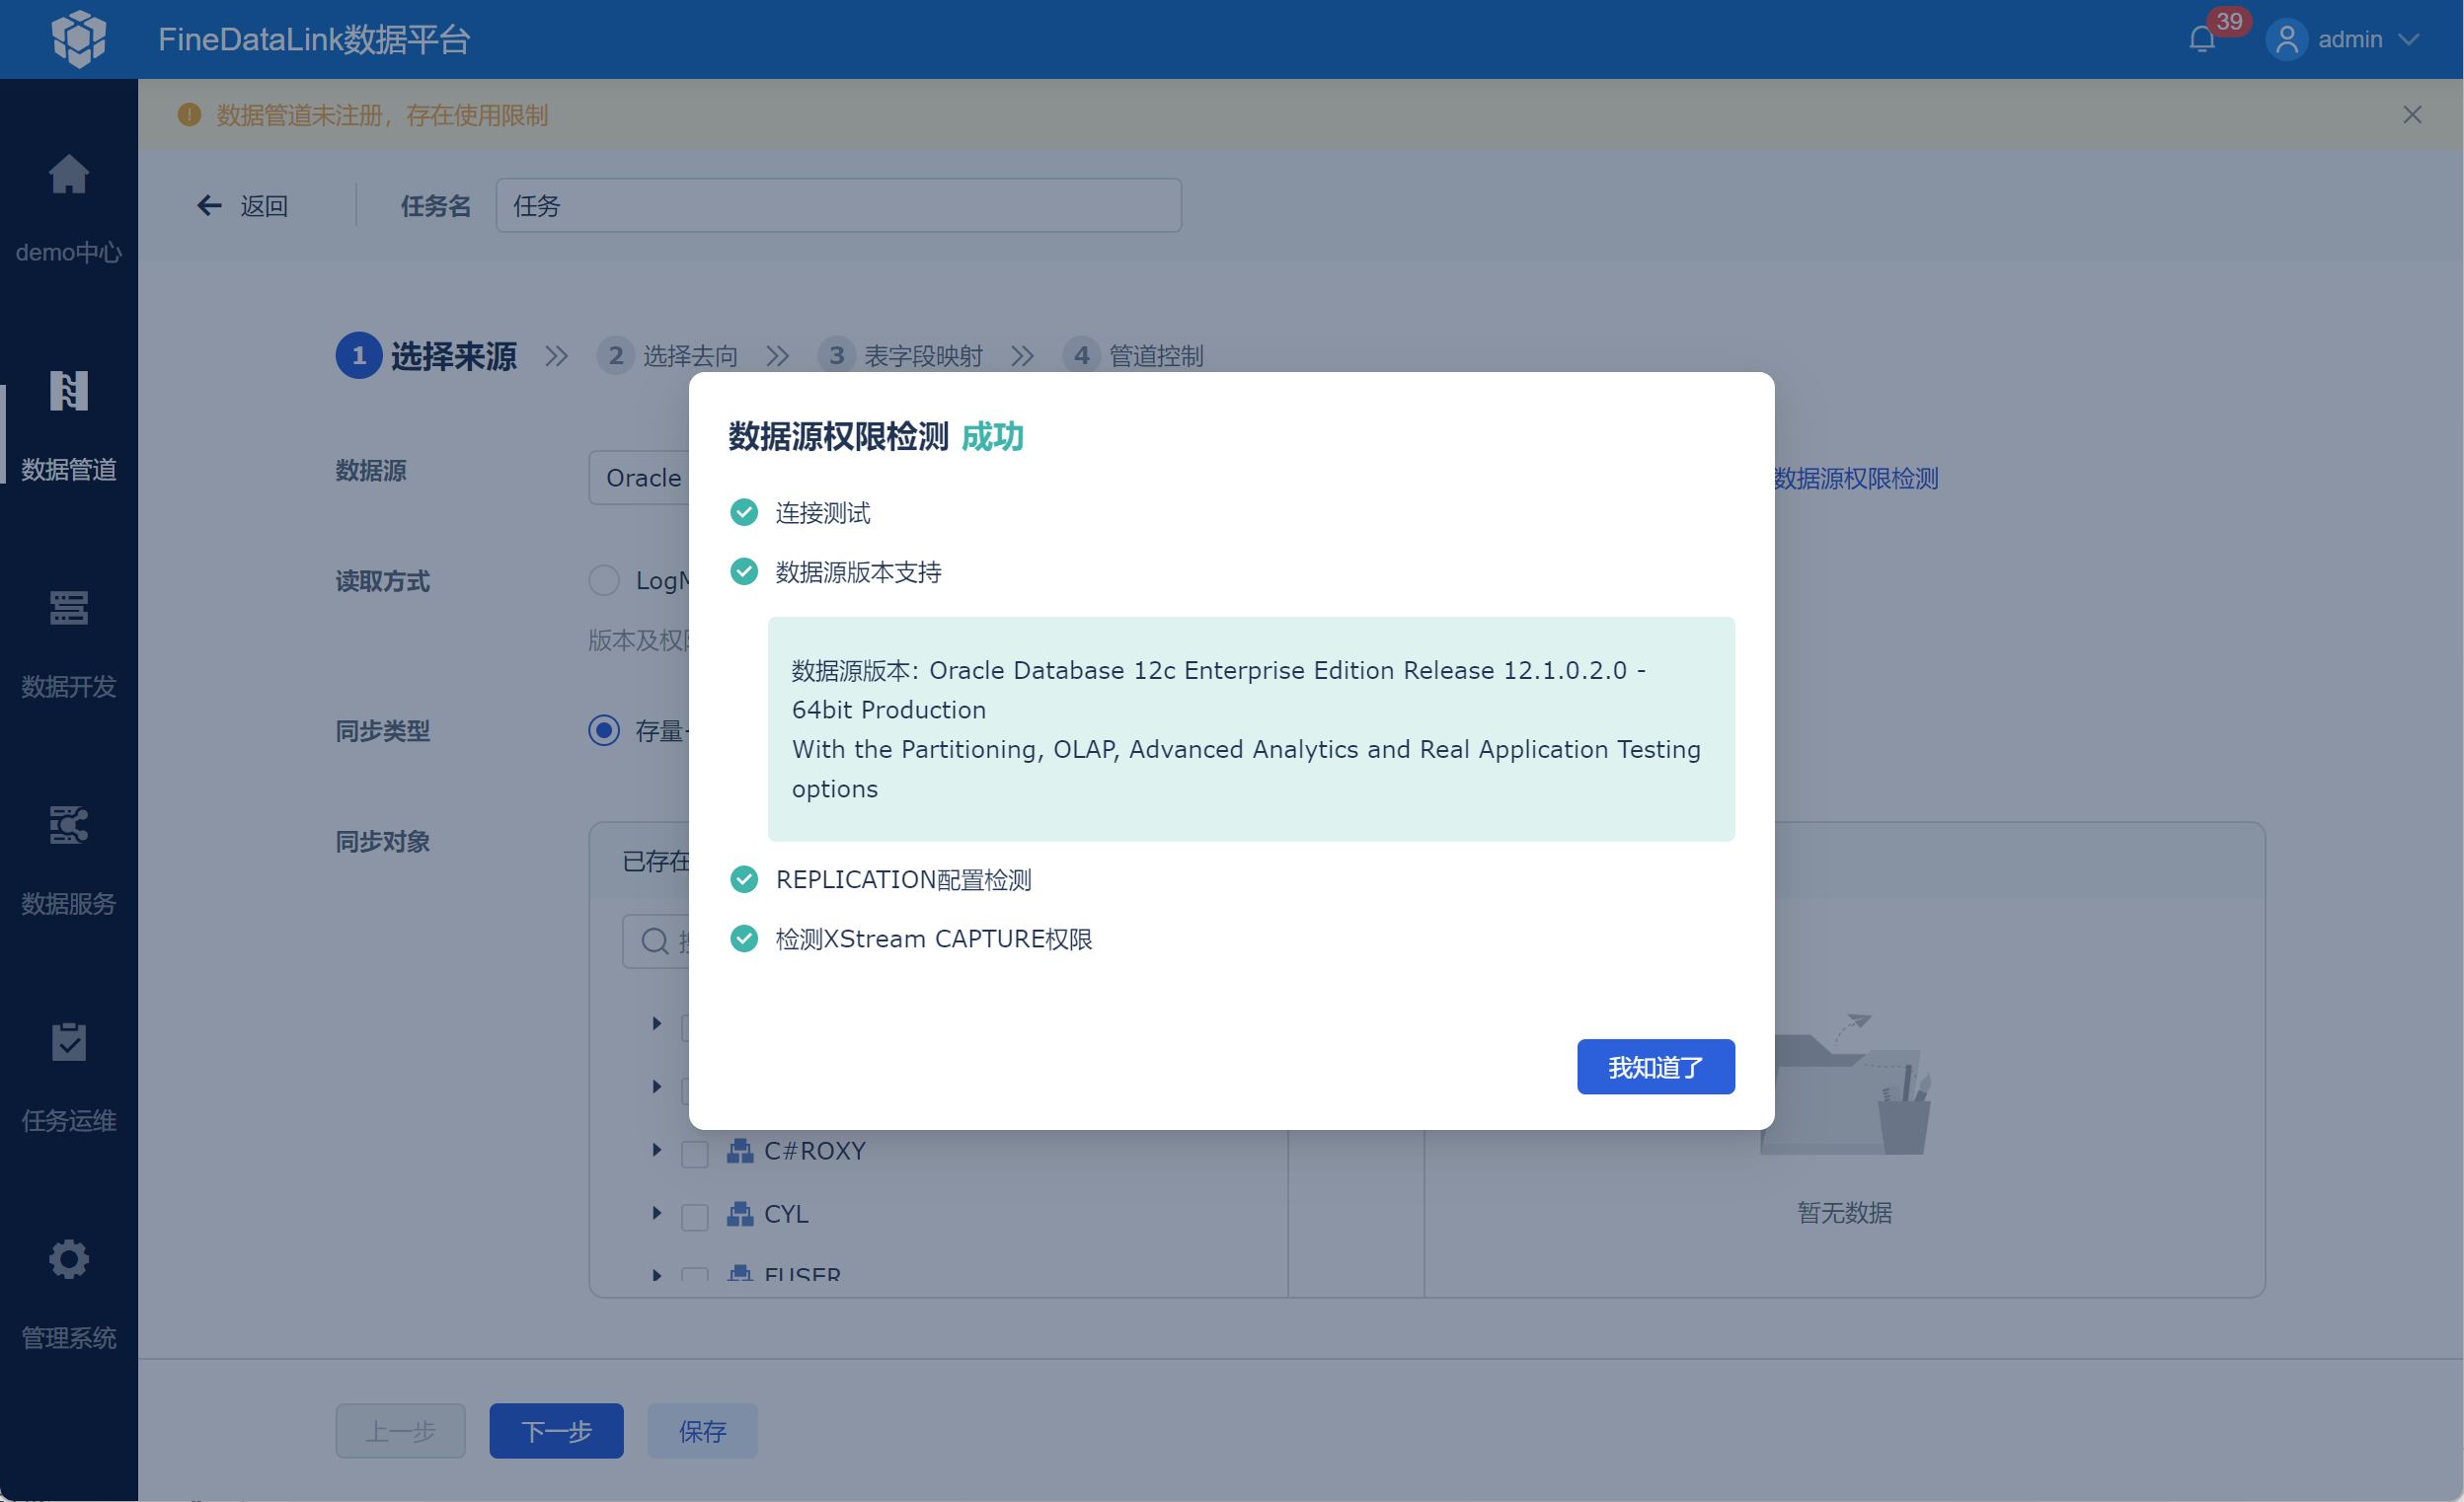
Task: Click the FineDataLink logo
Action: tap(79, 39)
